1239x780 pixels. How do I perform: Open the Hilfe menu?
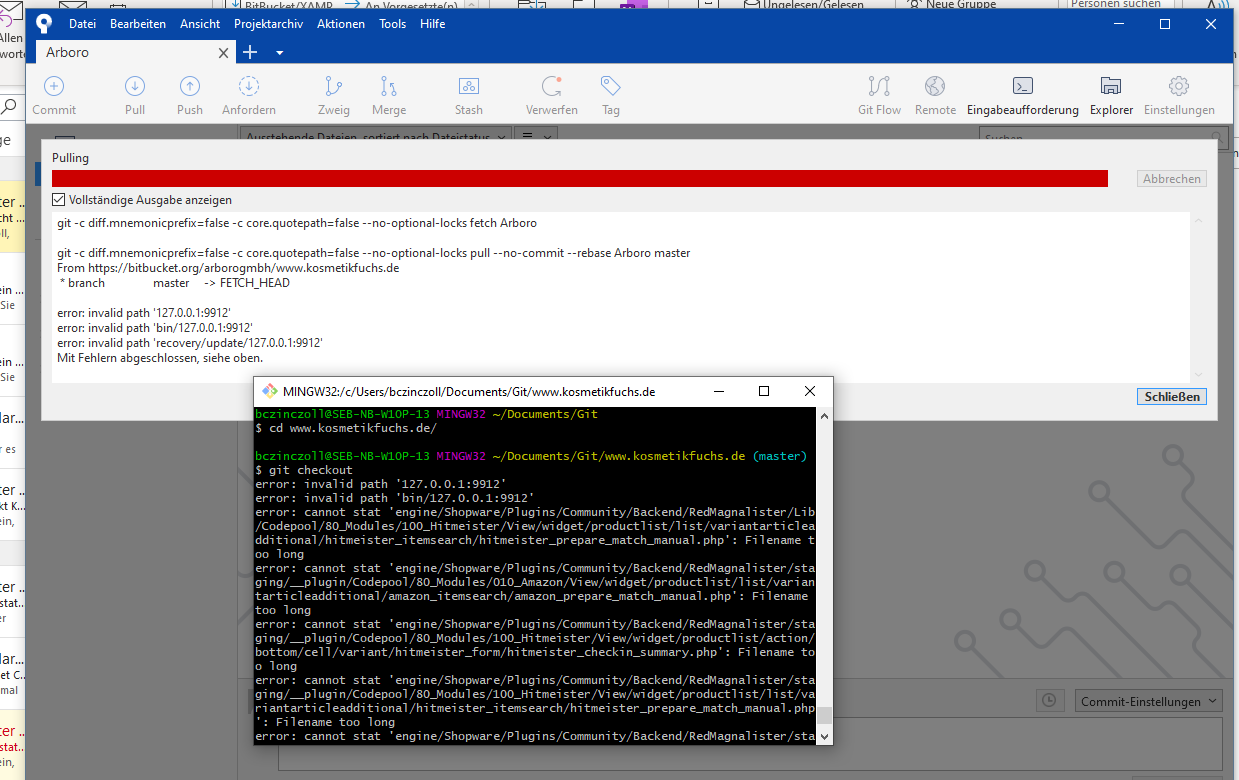pyautogui.click(x=433, y=24)
